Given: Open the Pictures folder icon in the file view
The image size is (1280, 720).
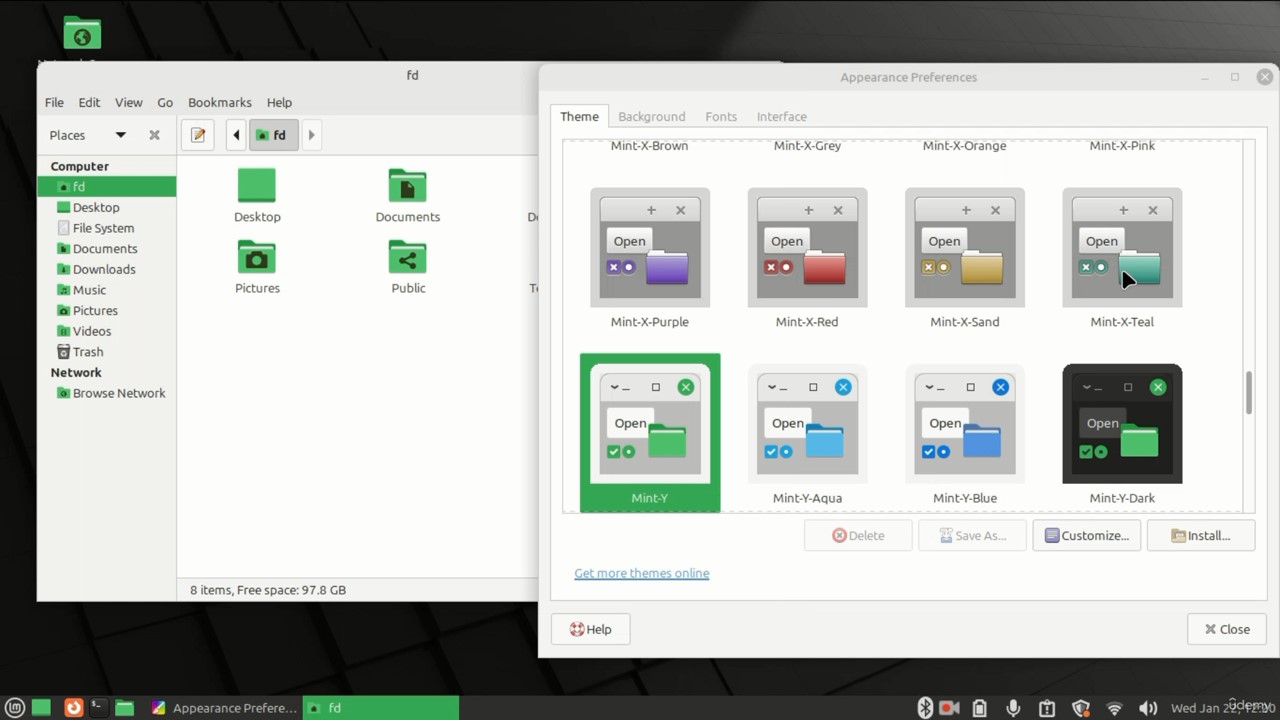Looking at the screenshot, I should 257,257.
